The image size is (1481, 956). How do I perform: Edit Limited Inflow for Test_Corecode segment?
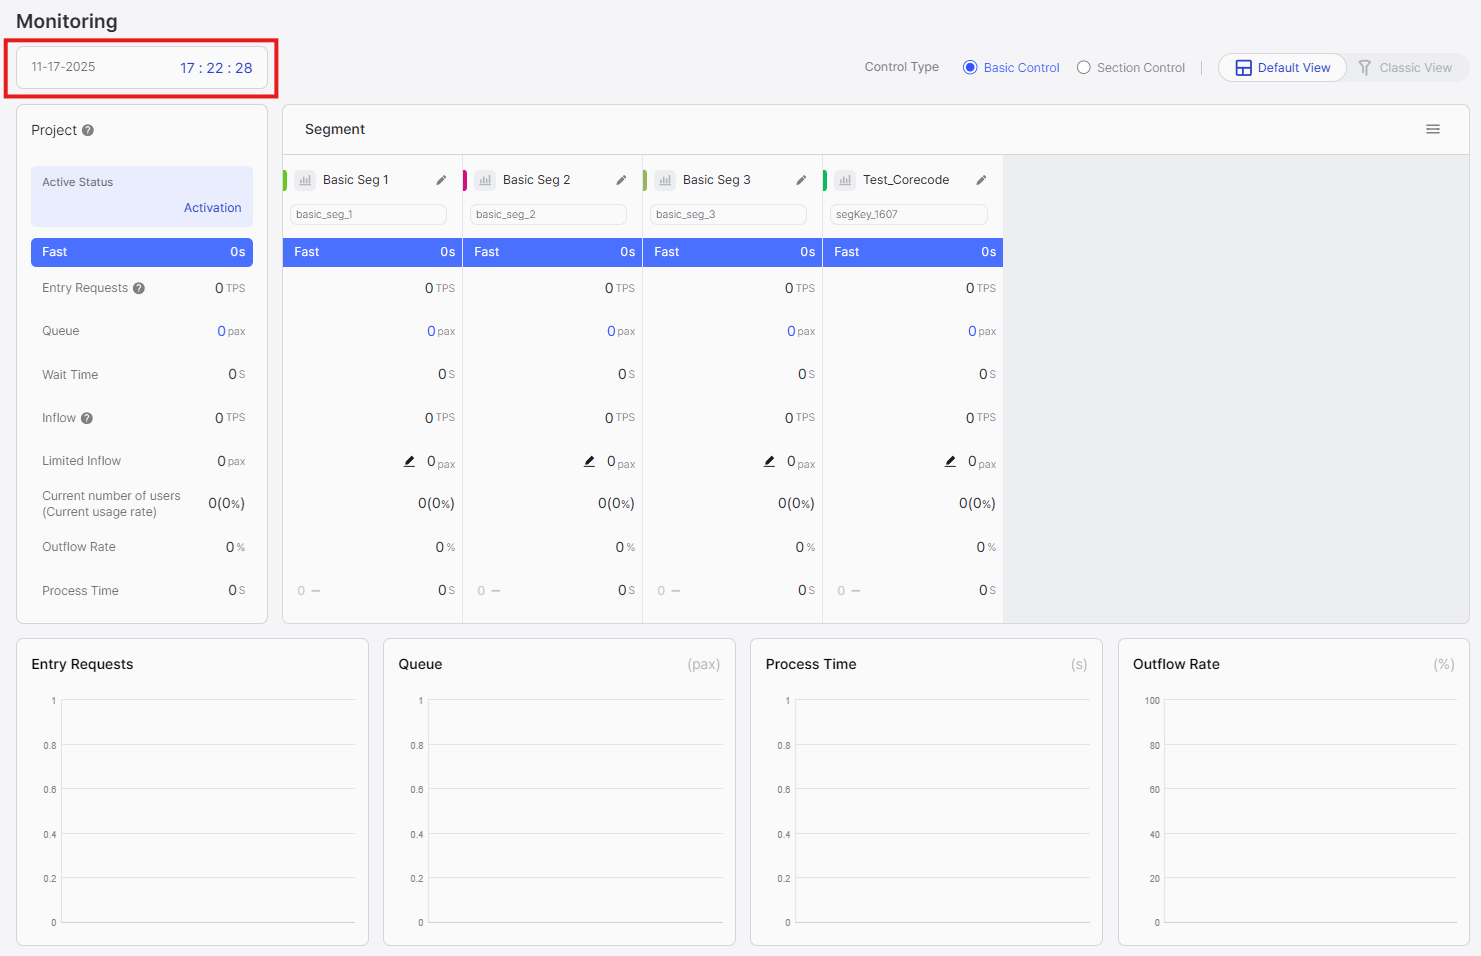click(950, 461)
